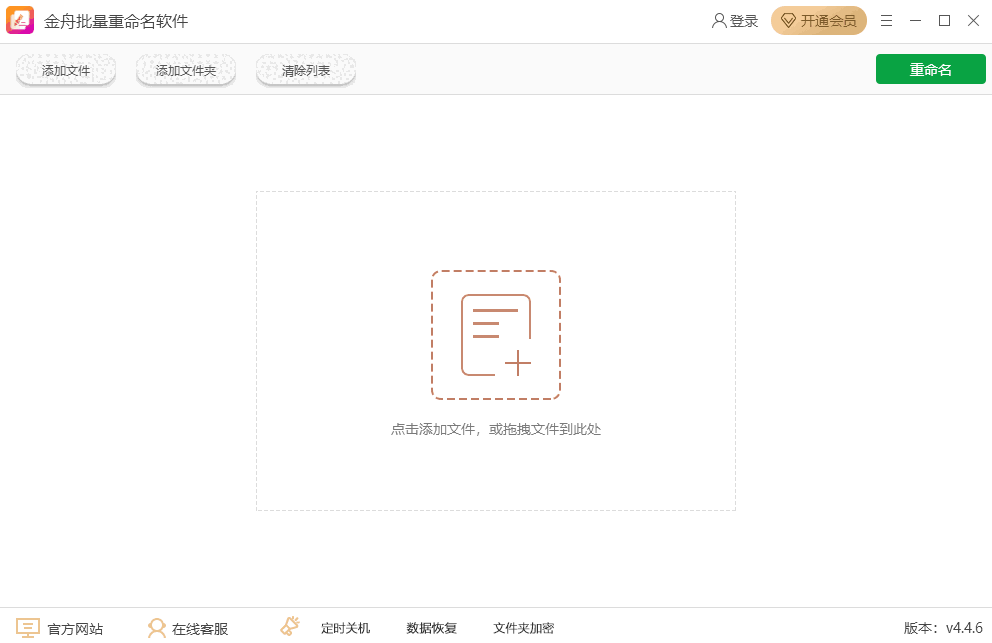Open the hamburger main menu

(x=886, y=21)
